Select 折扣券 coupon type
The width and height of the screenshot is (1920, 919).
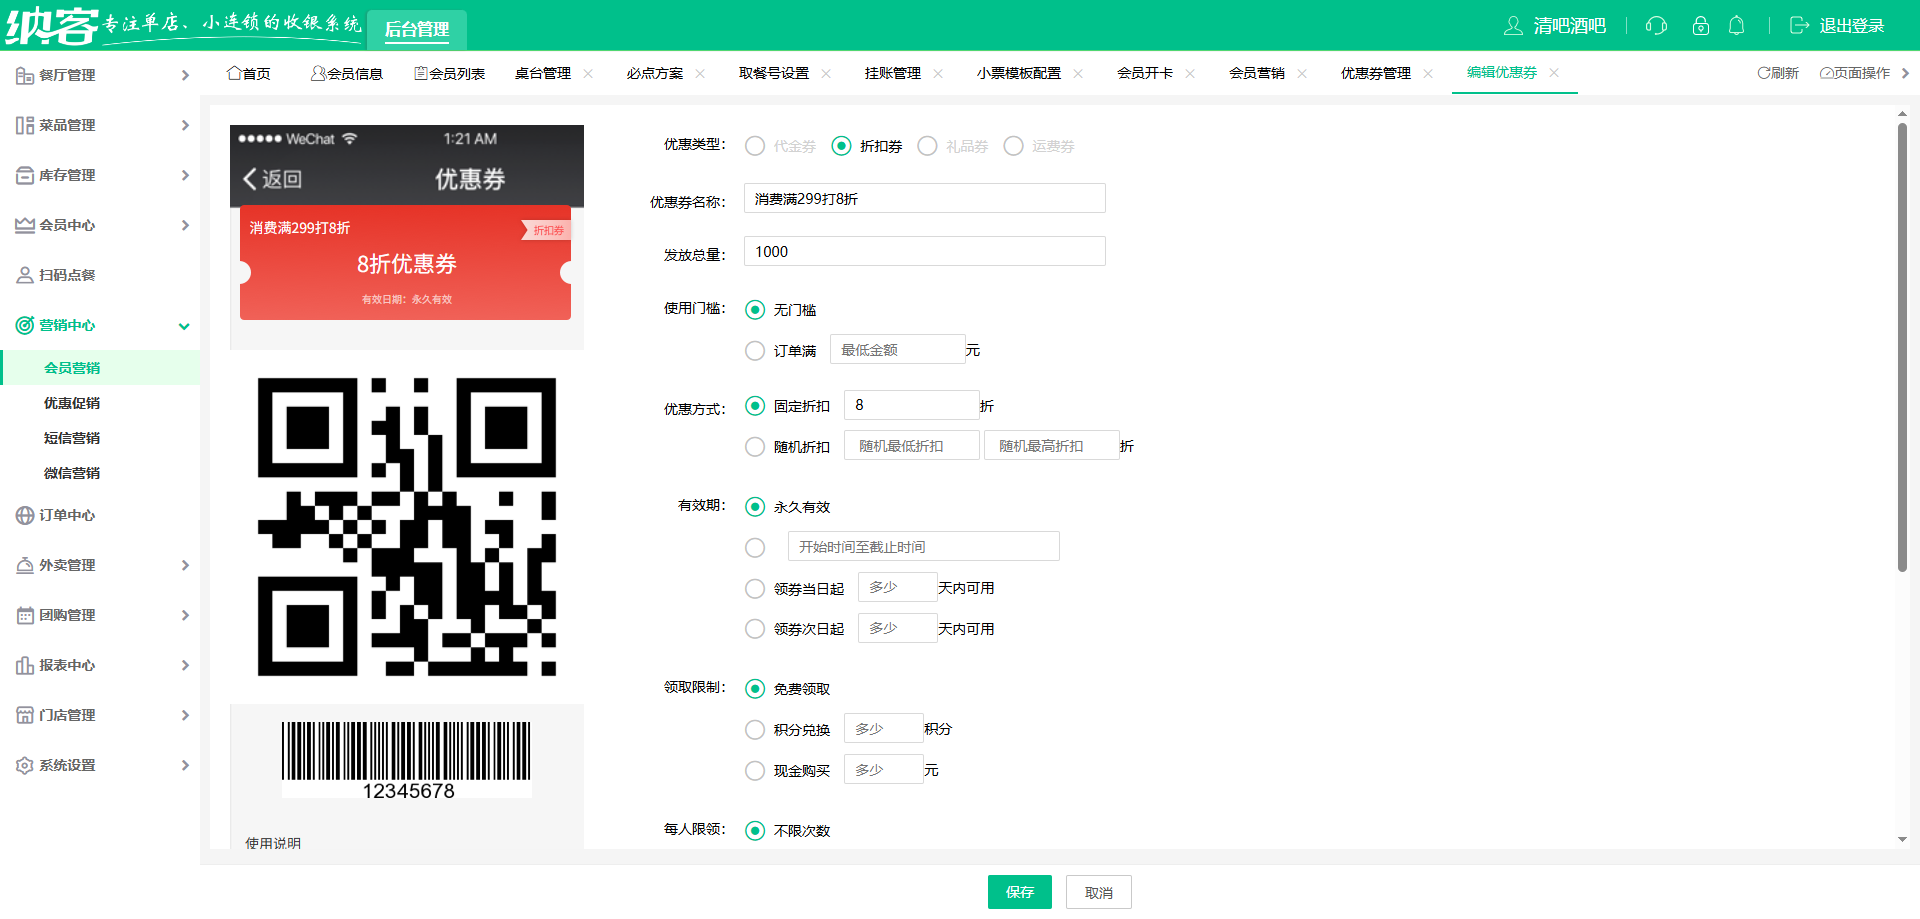point(841,146)
